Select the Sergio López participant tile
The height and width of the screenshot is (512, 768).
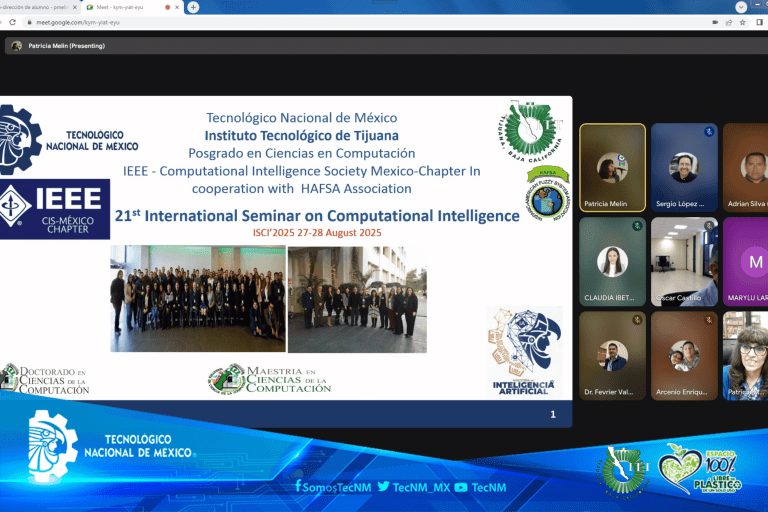[x=684, y=168]
